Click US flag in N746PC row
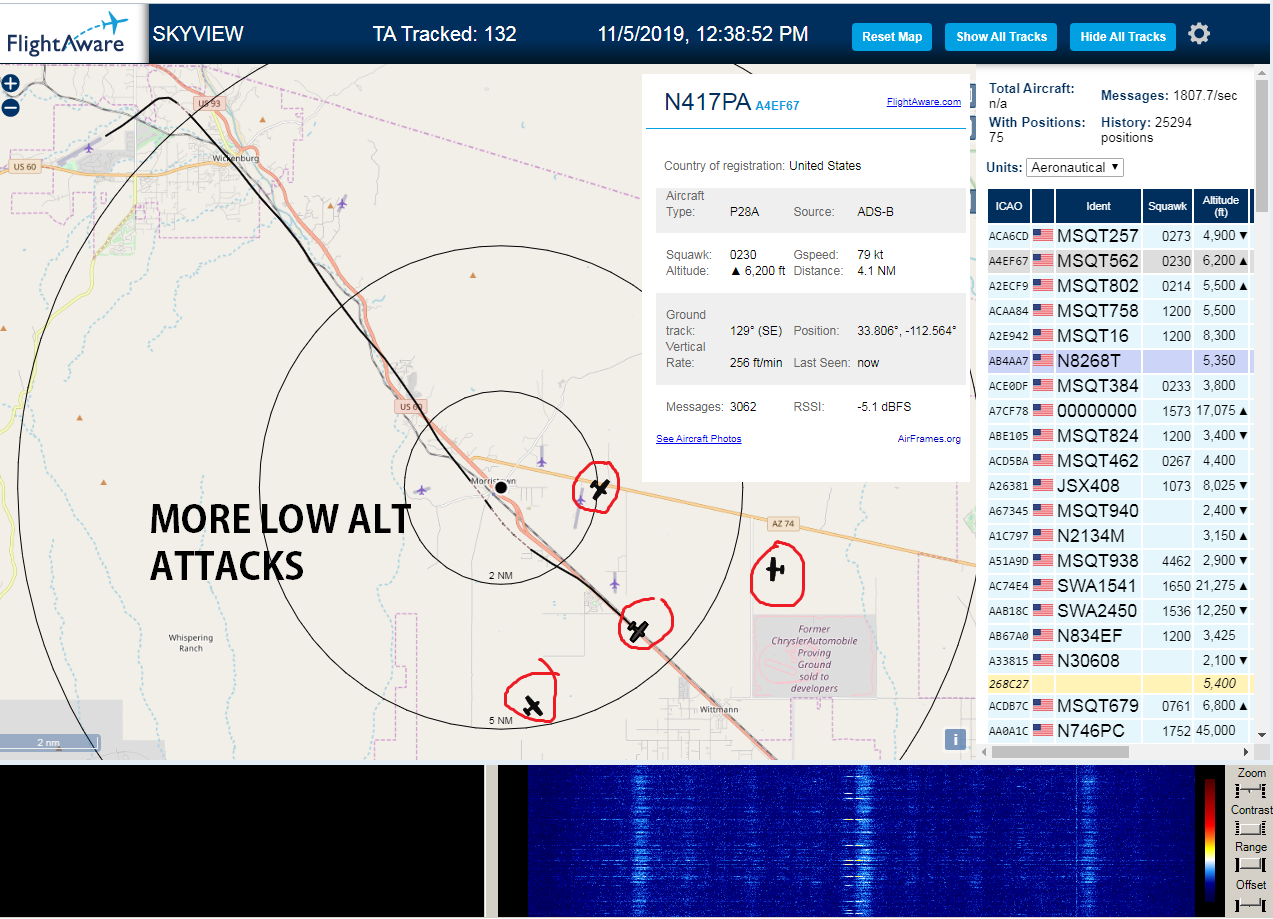 point(1043,731)
